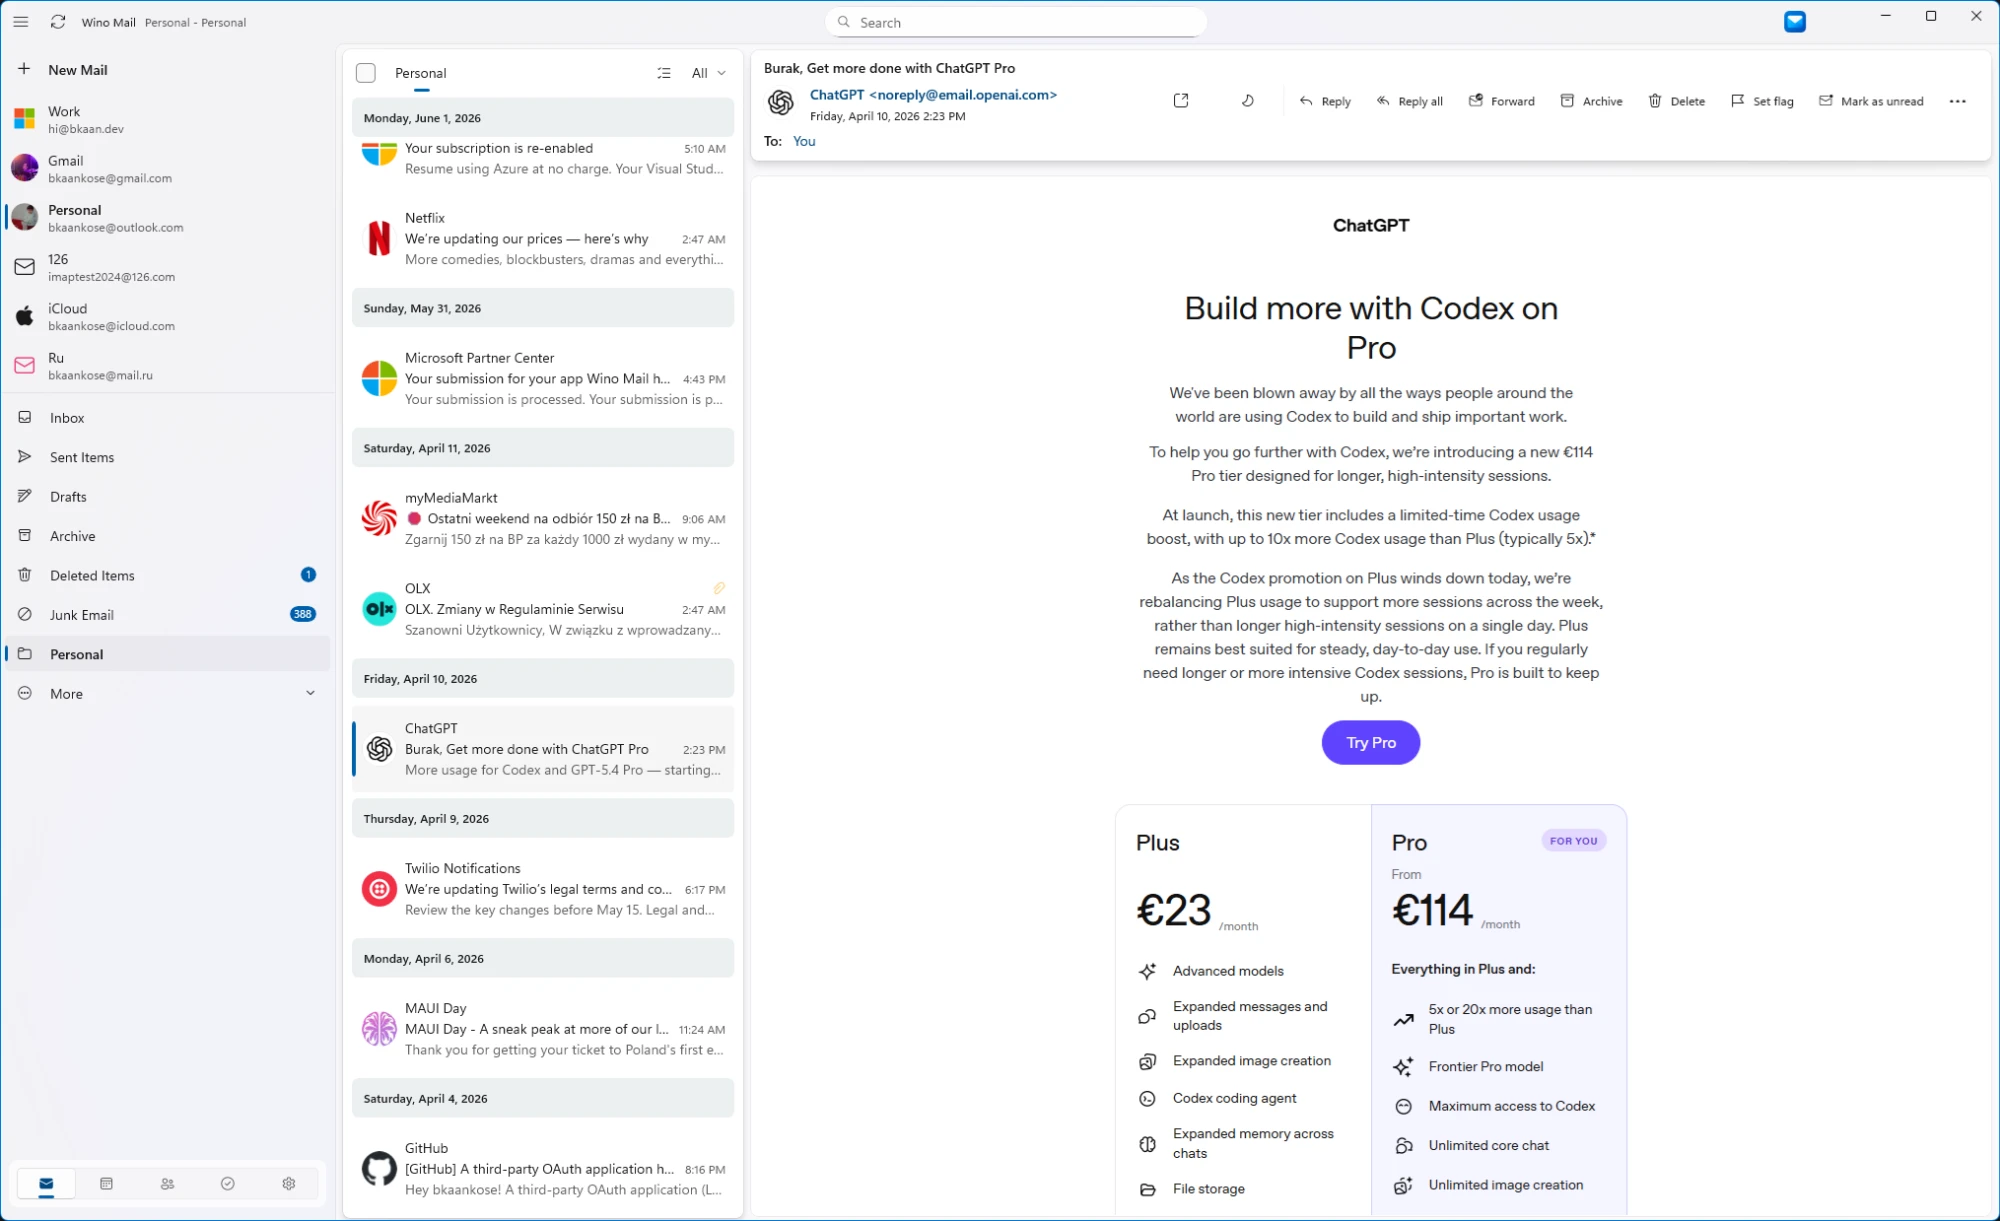The height and width of the screenshot is (1221, 2000).
Task: Switch to the calendar view icon
Action: click(x=106, y=1183)
